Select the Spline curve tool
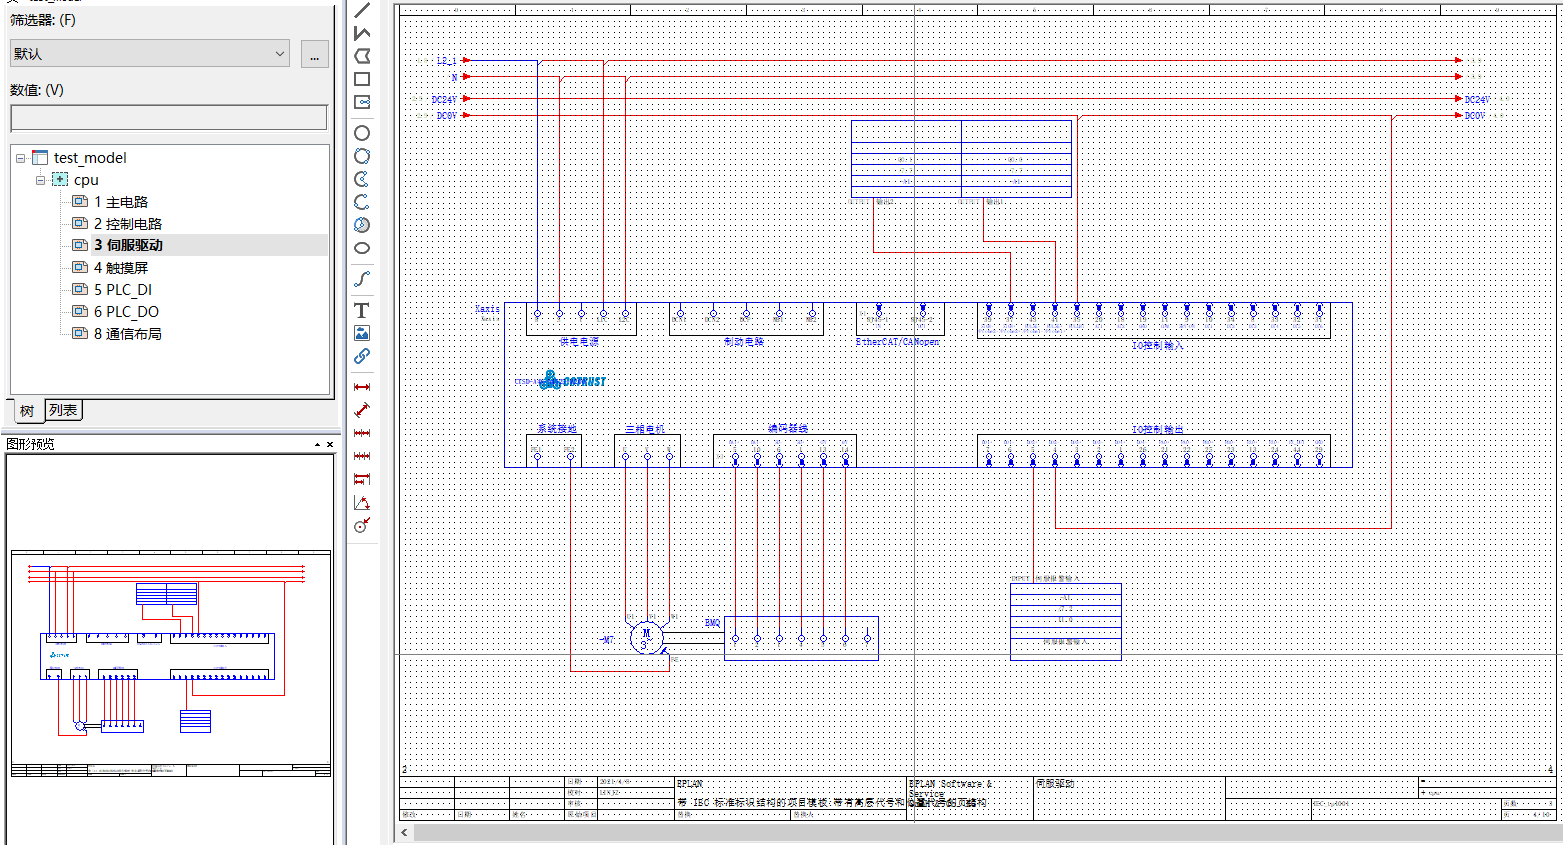 click(362, 279)
